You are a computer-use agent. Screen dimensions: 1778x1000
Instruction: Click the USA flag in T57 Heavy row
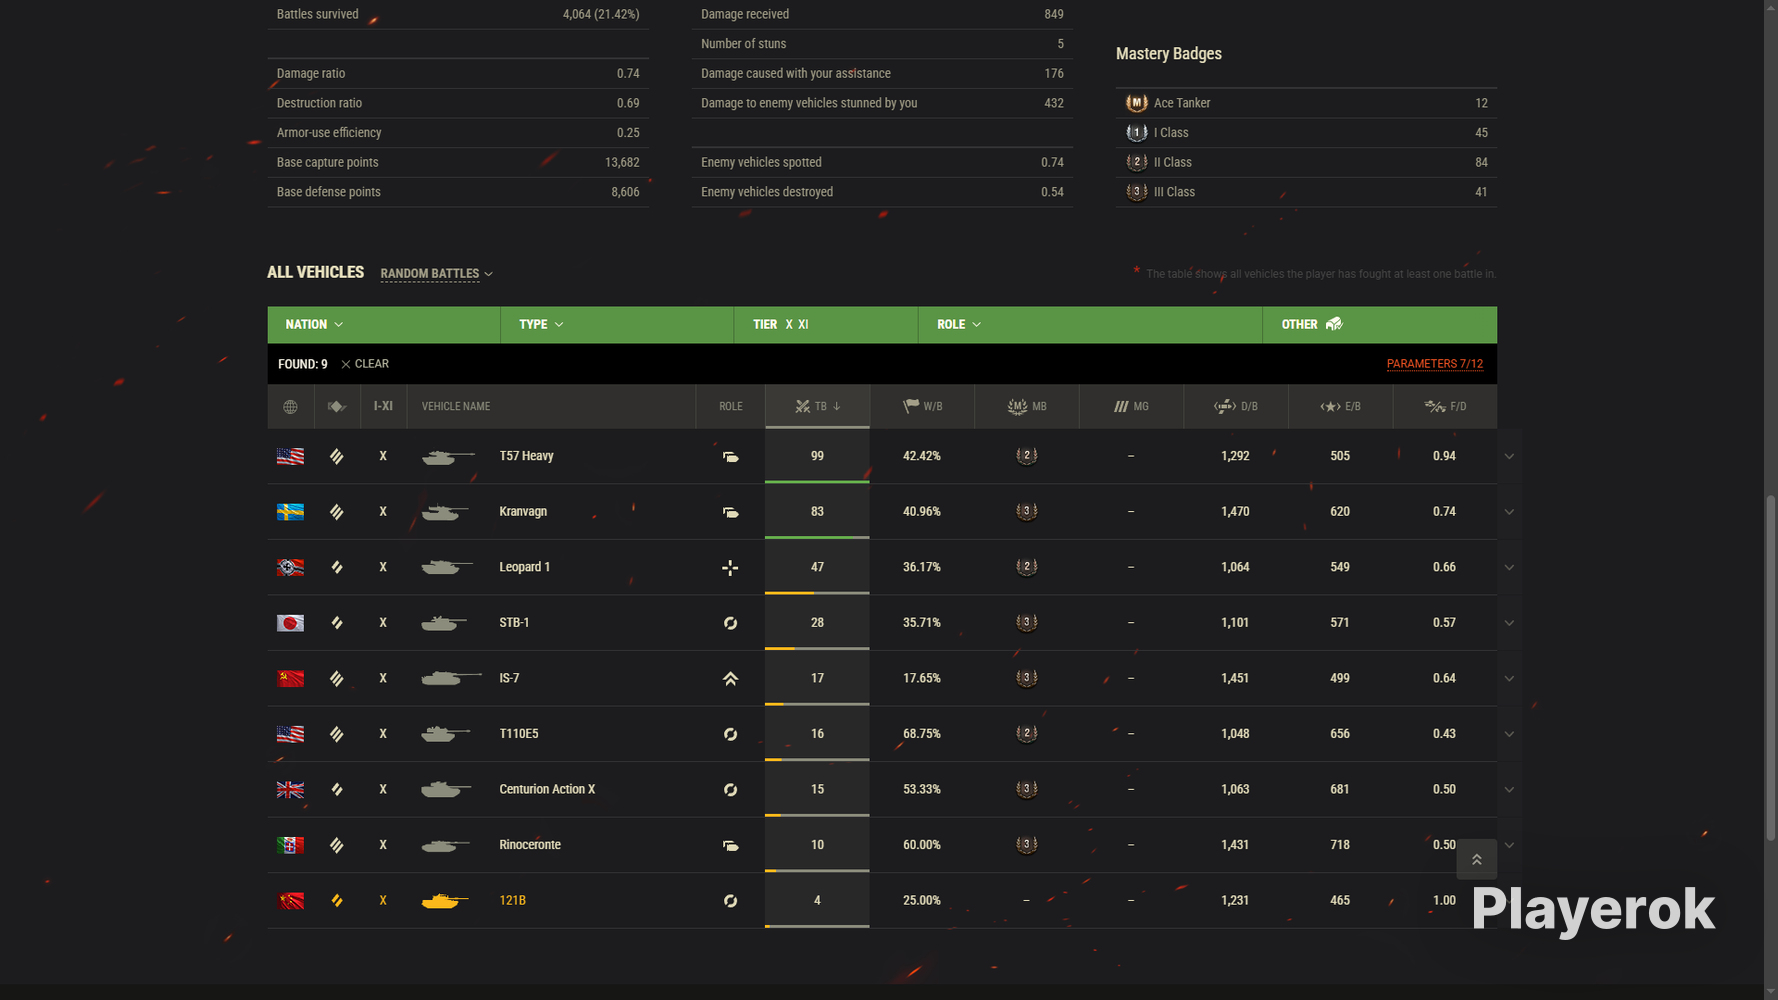click(x=290, y=457)
